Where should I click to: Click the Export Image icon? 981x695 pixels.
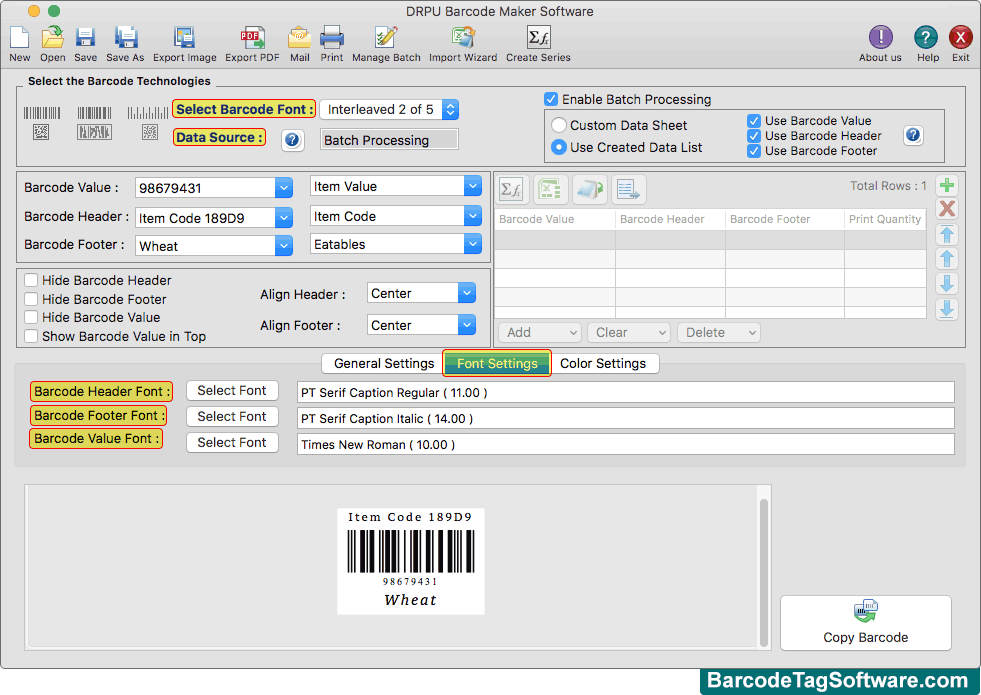pos(185,38)
